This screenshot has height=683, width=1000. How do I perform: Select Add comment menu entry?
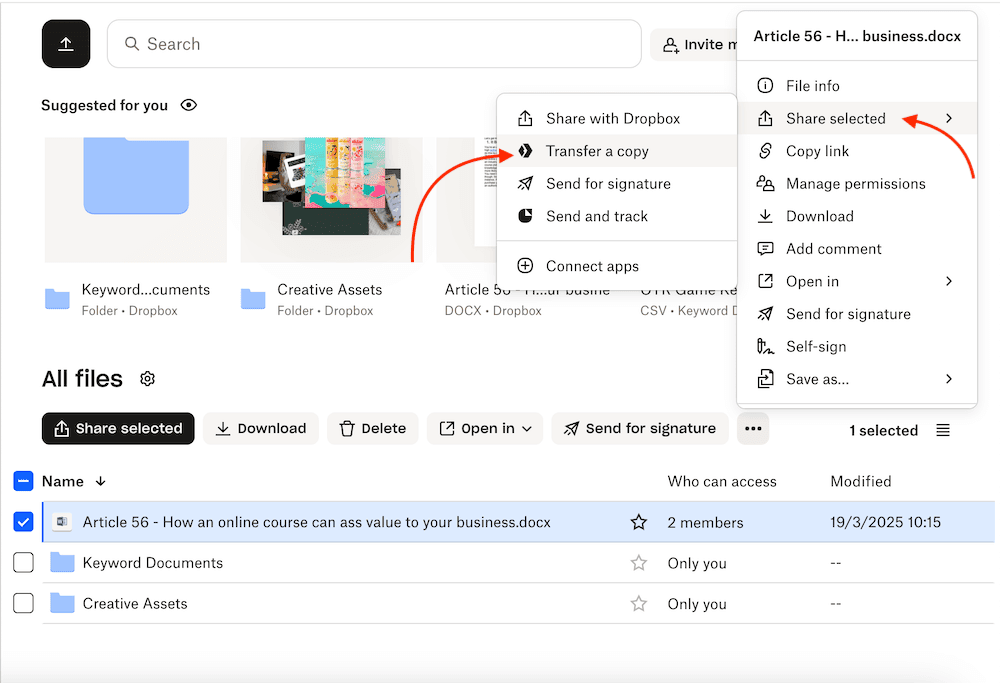pyautogui.click(x=857, y=249)
